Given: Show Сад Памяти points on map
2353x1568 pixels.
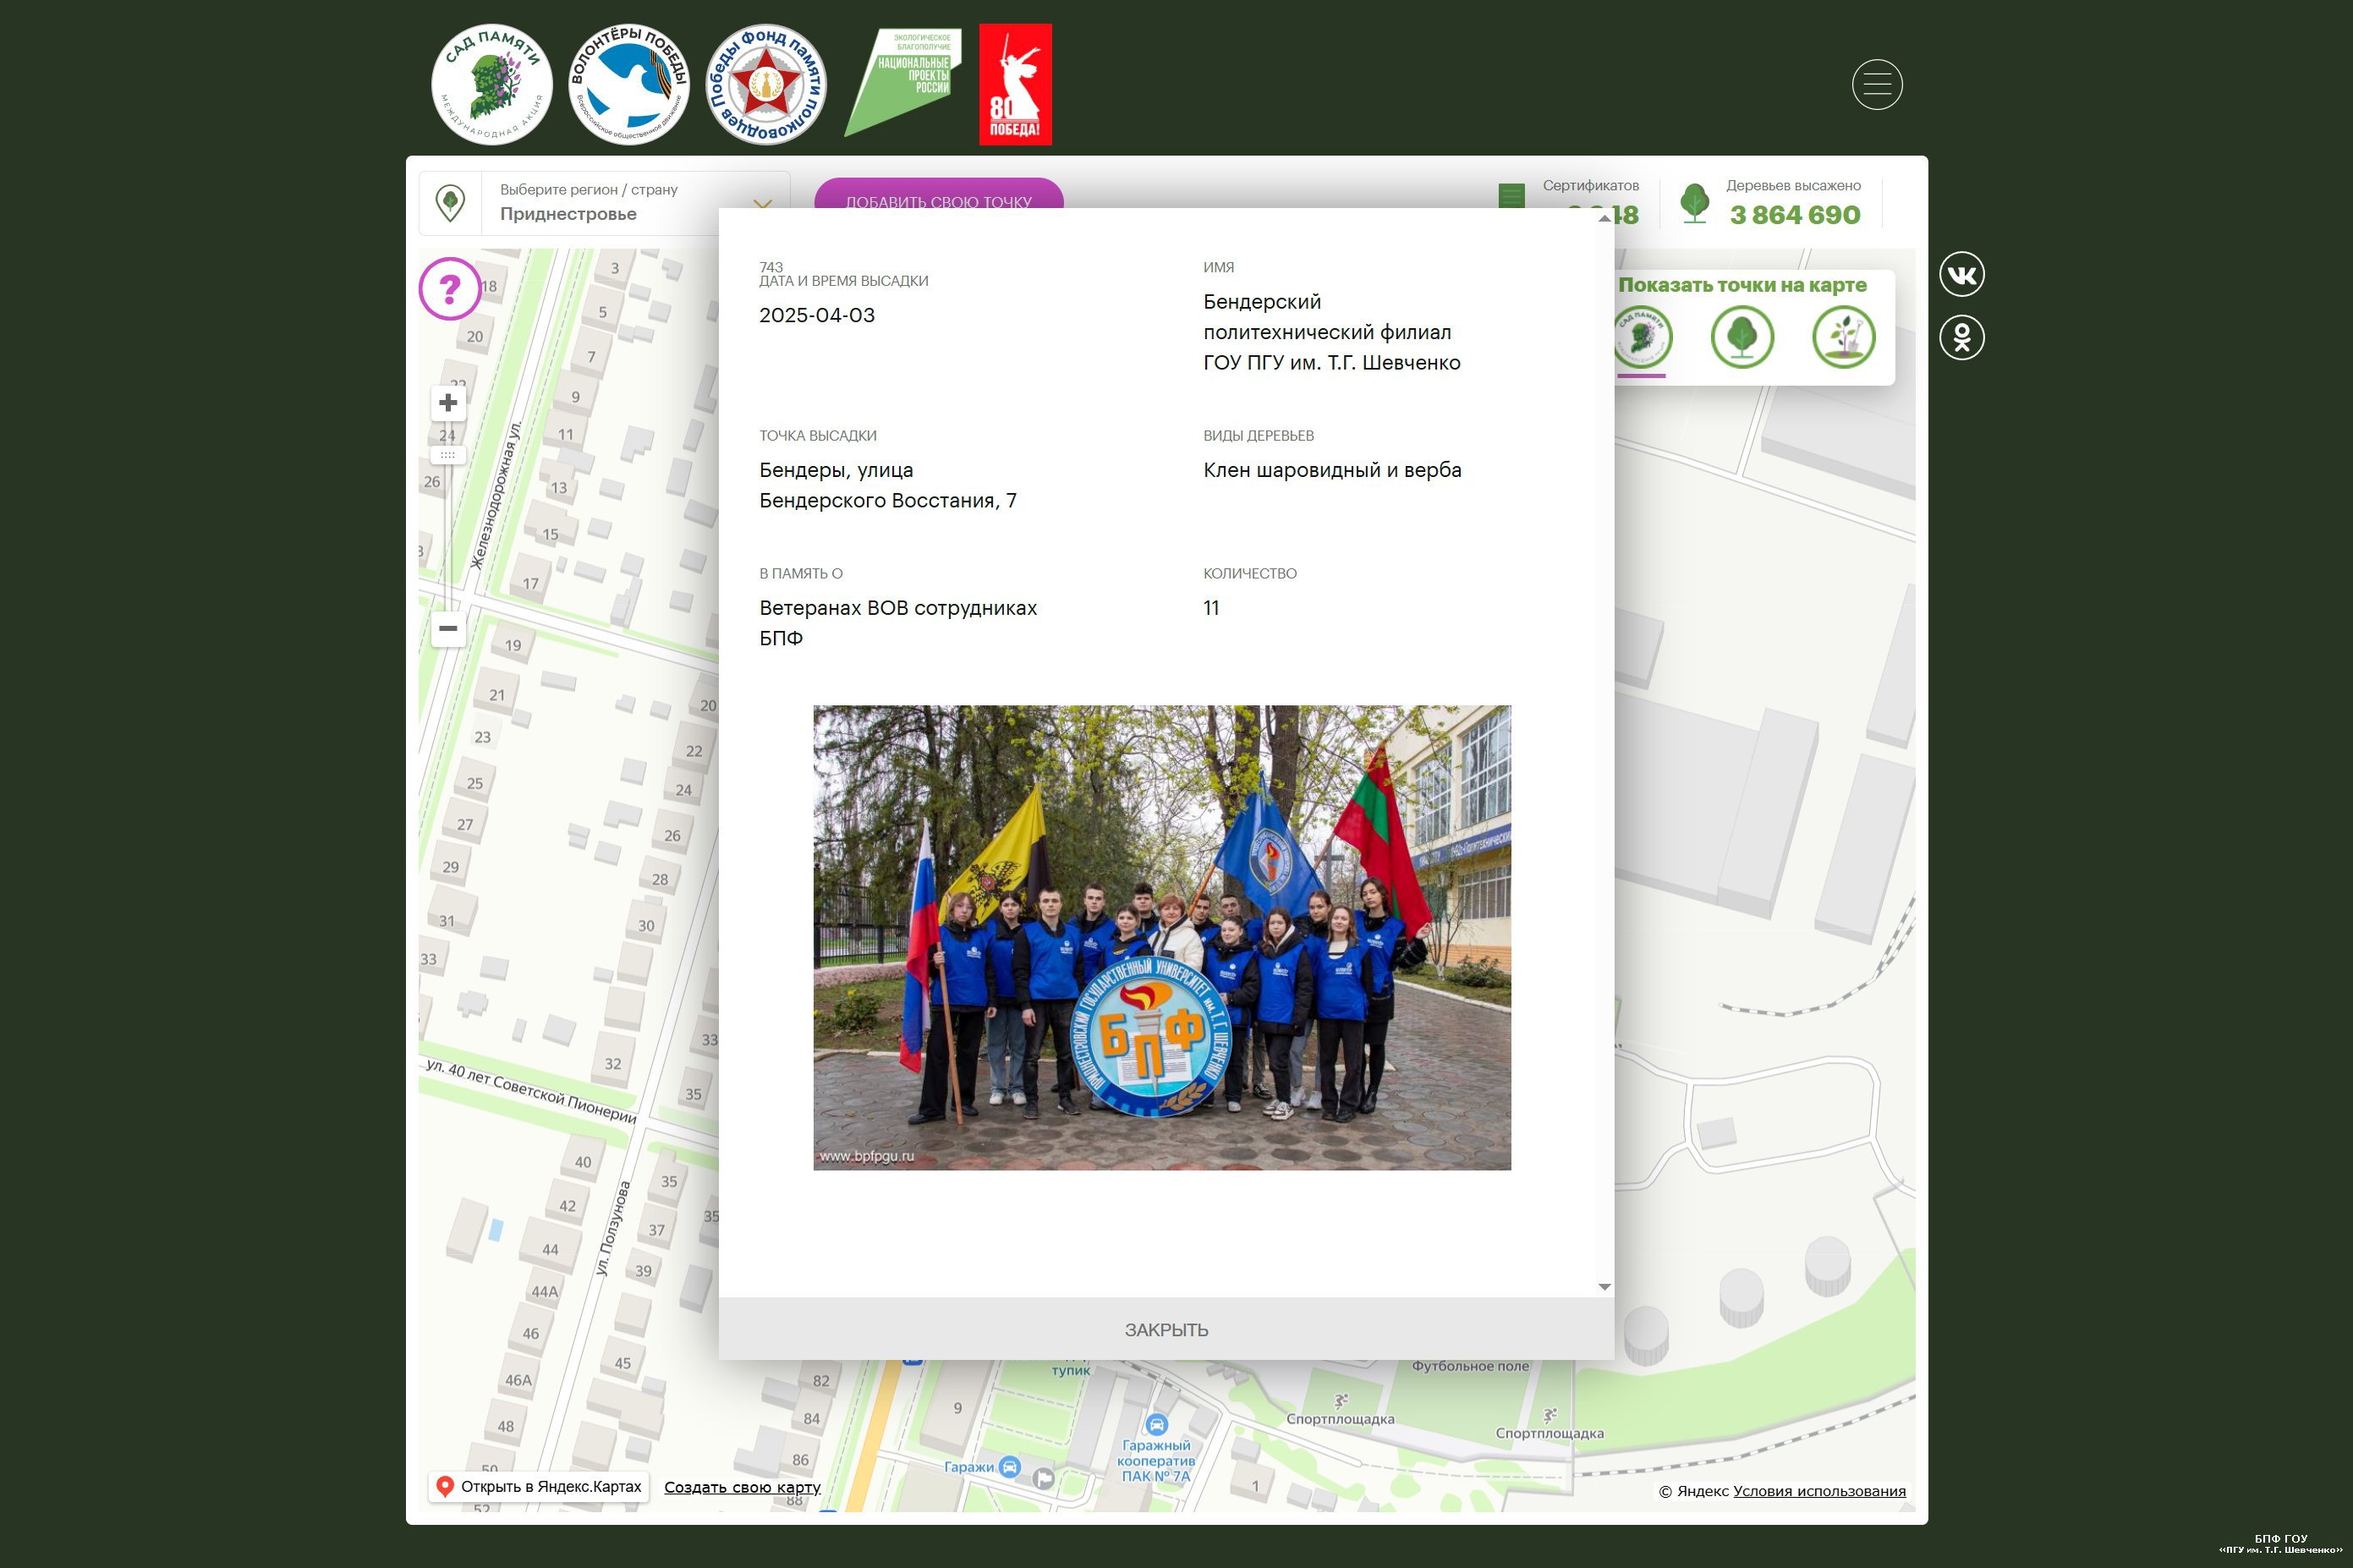Looking at the screenshot, I should click(1641, 338).
